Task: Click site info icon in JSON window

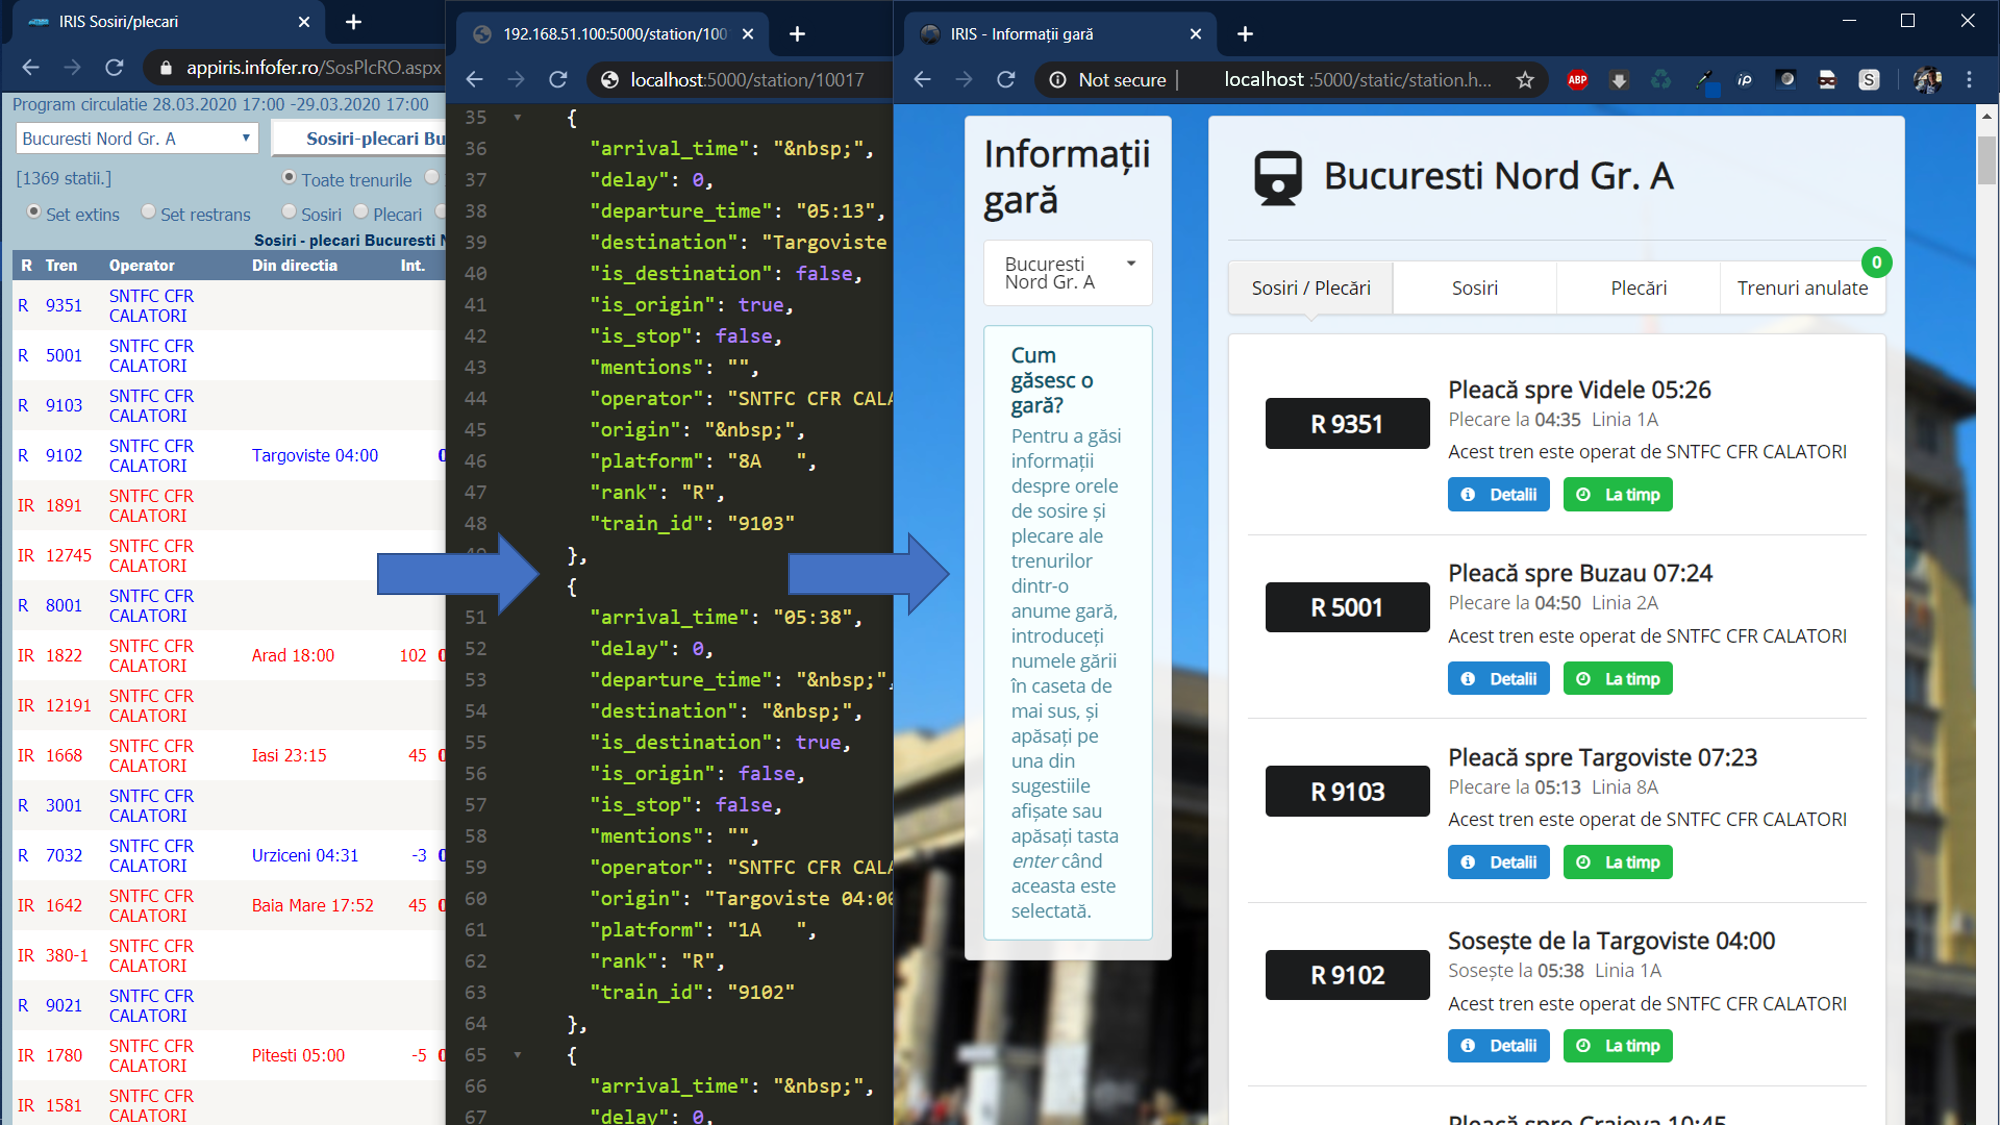Action: tap(609, 80)
